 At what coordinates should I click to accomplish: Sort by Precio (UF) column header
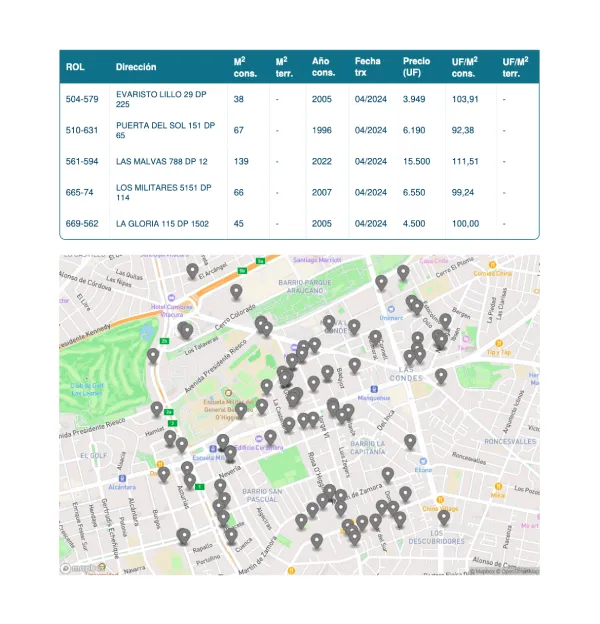pos(417,67)
